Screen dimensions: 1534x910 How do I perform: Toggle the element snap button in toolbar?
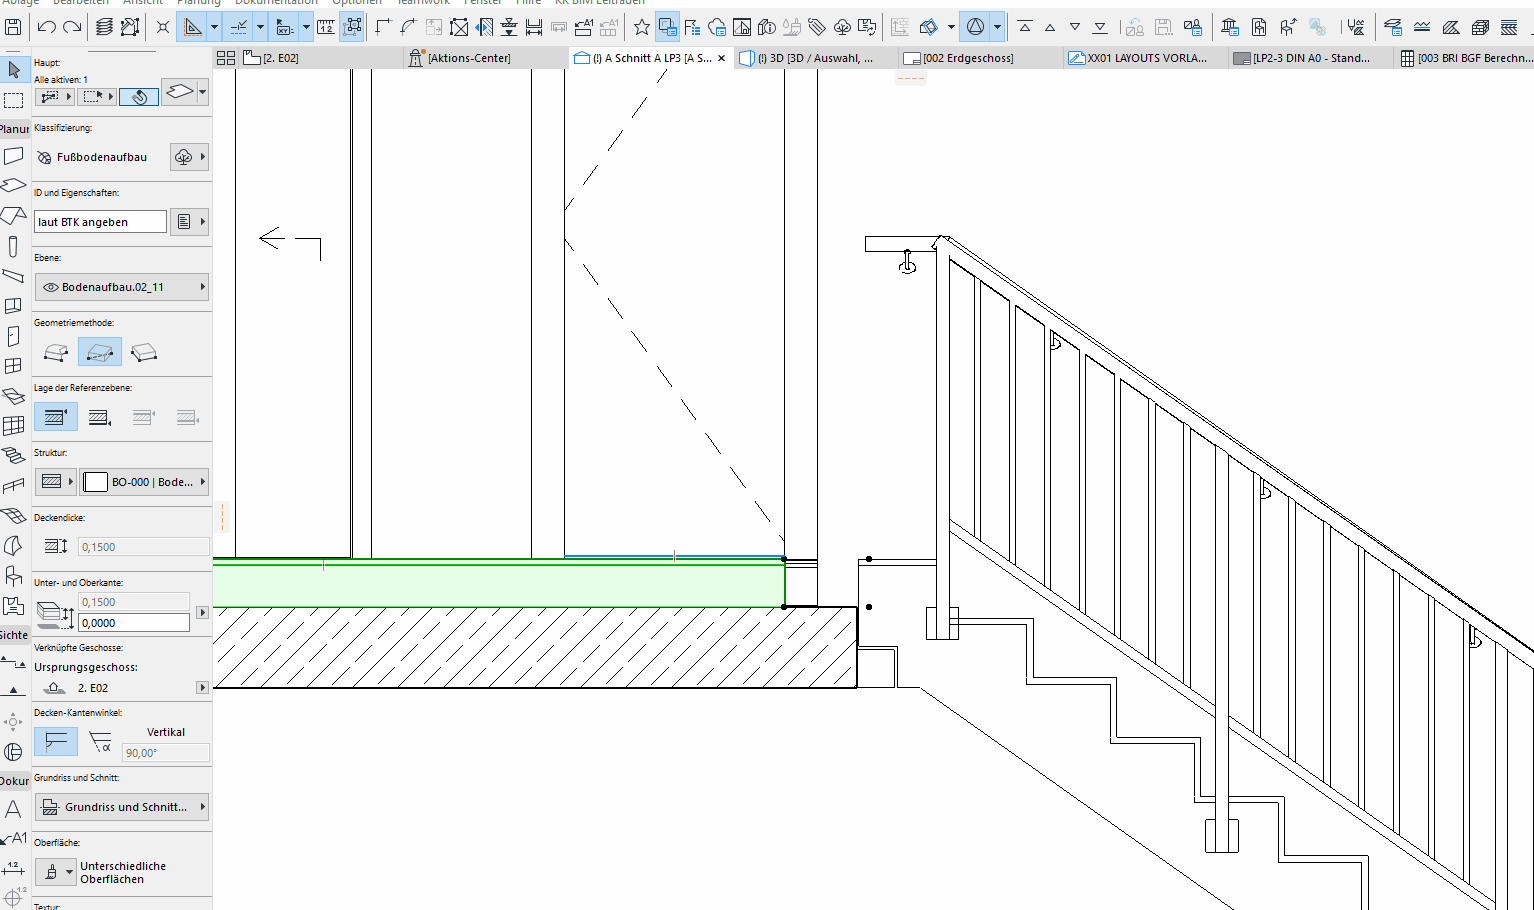352,27
